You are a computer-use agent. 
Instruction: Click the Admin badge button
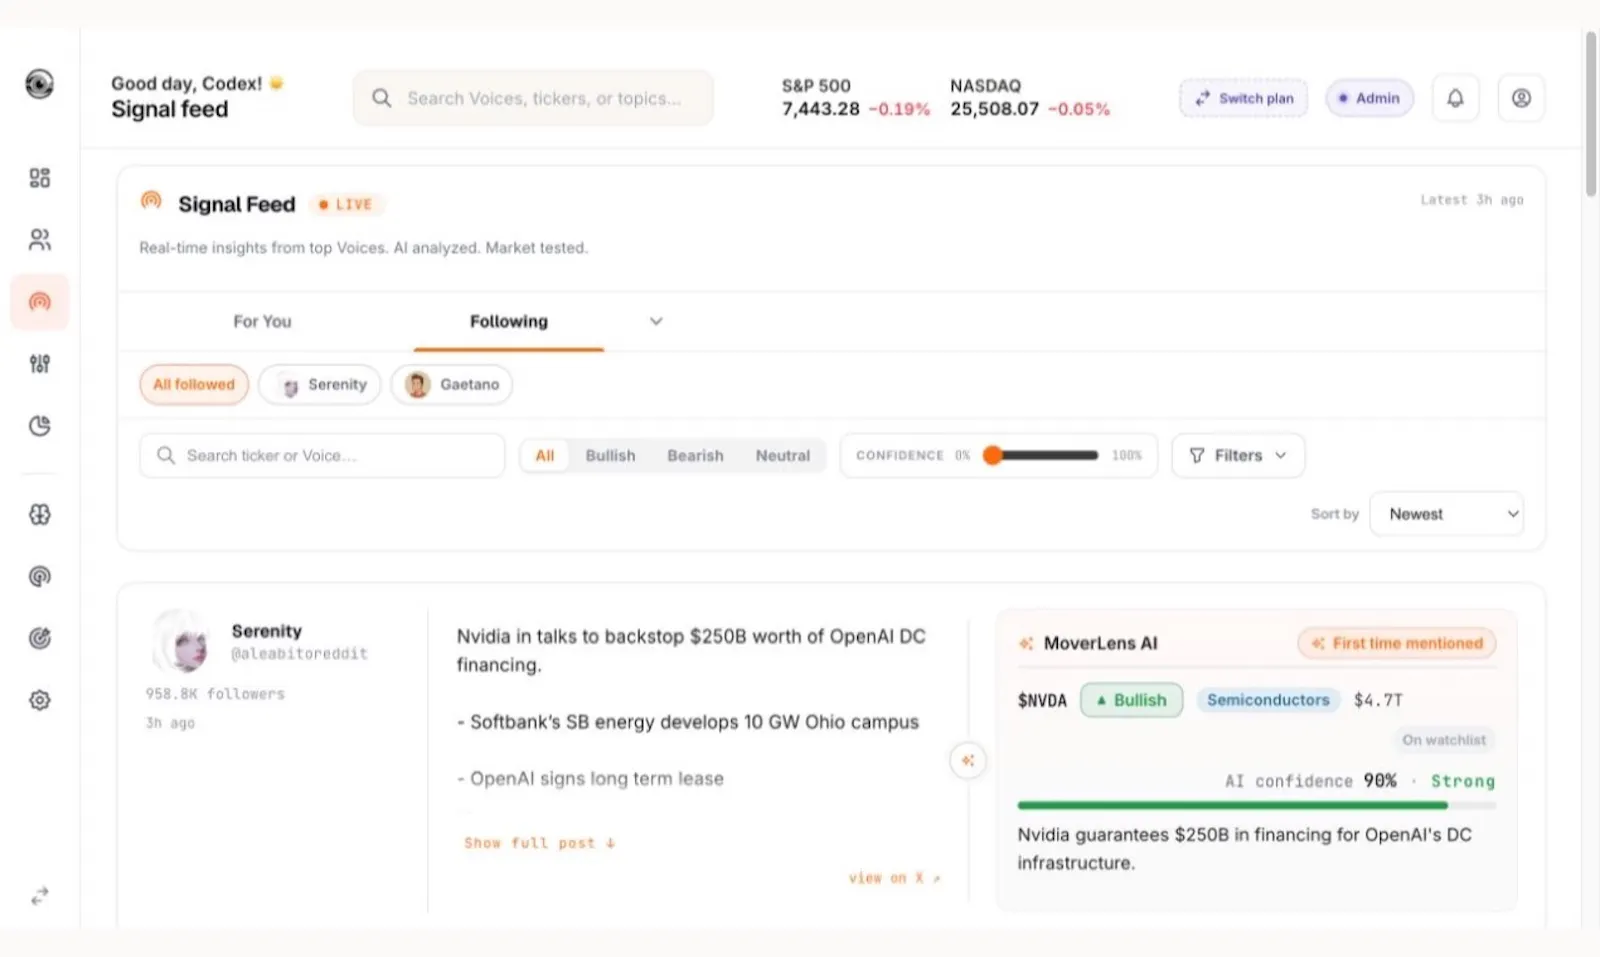click(x=1369, y=98)
